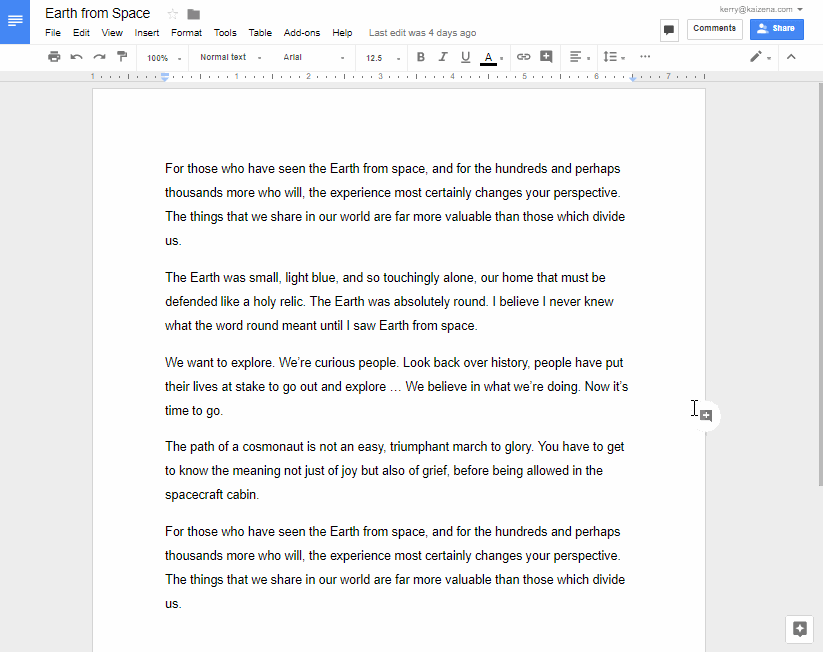Move document using the folder icon

(194, 14)
